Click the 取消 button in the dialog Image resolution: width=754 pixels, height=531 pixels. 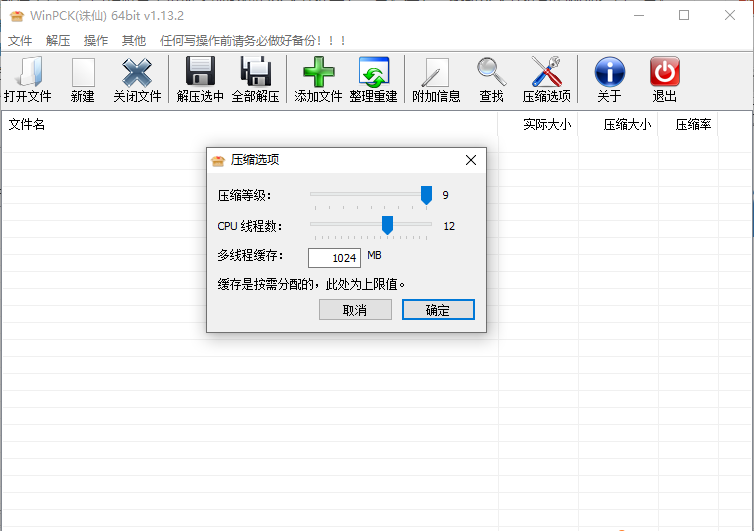pyautogui.click(x=355, y=310)
